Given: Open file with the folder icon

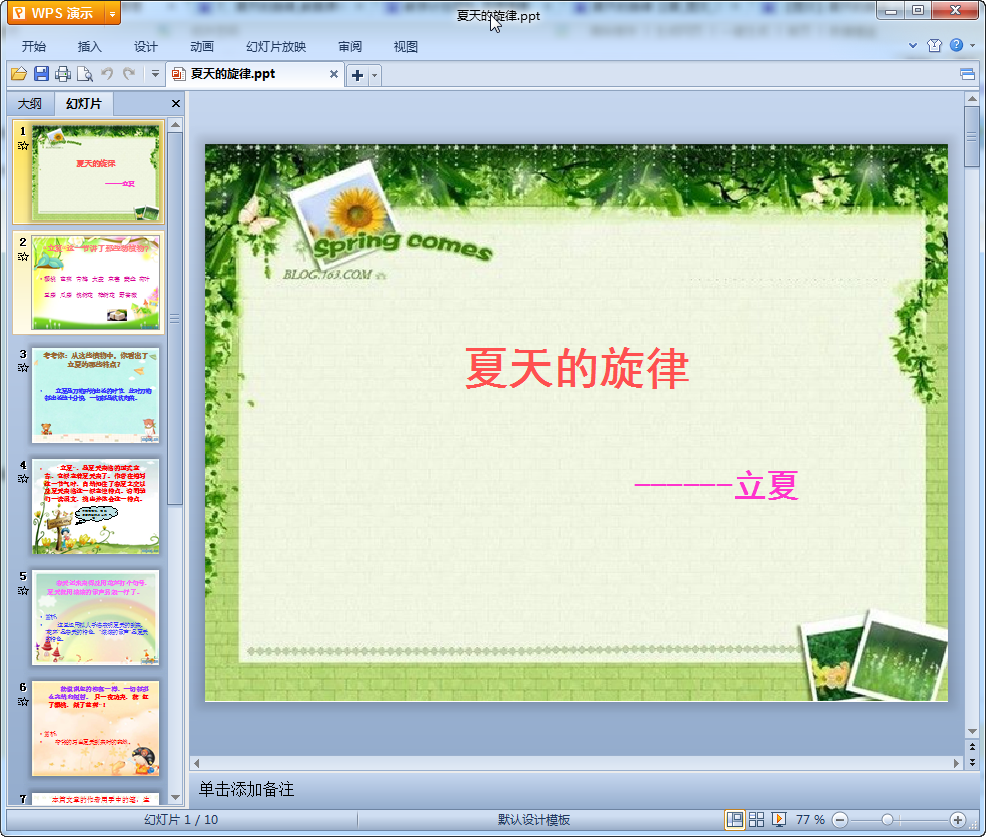Looking at the screenshot, I should click(x=19, y=74).
